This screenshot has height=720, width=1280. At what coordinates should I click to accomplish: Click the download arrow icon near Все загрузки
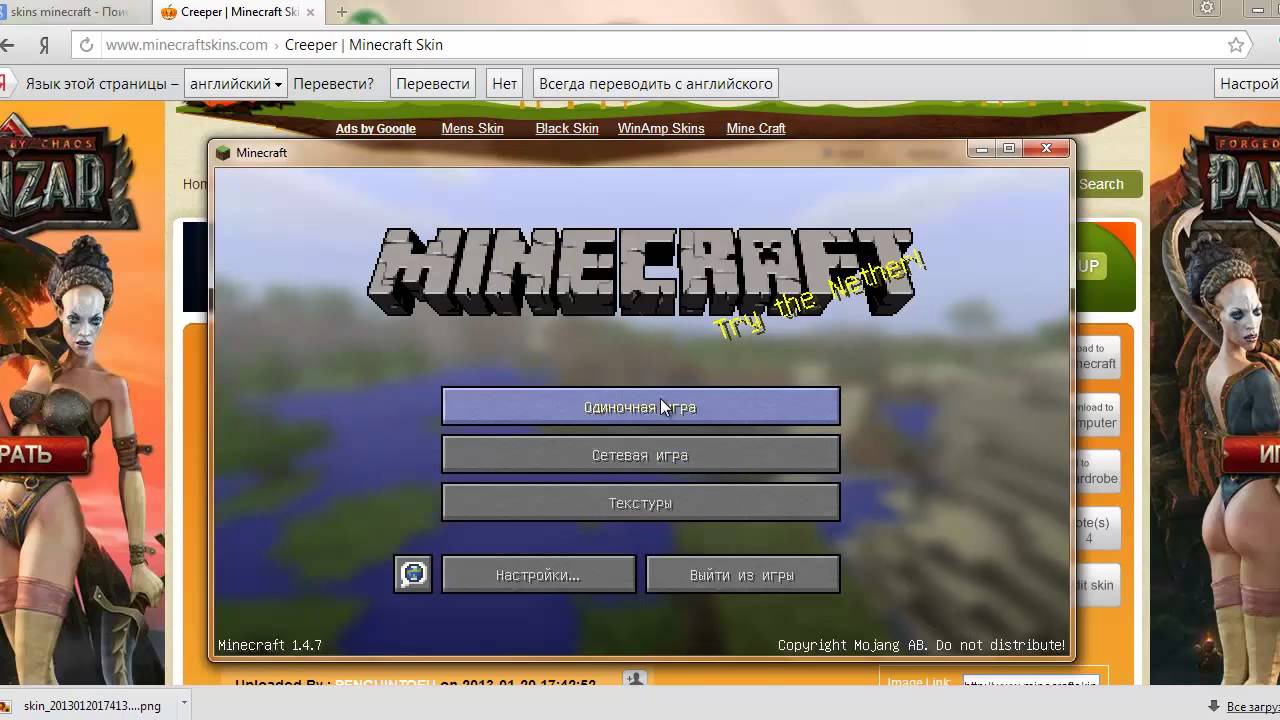click(x=1213, y=706)
